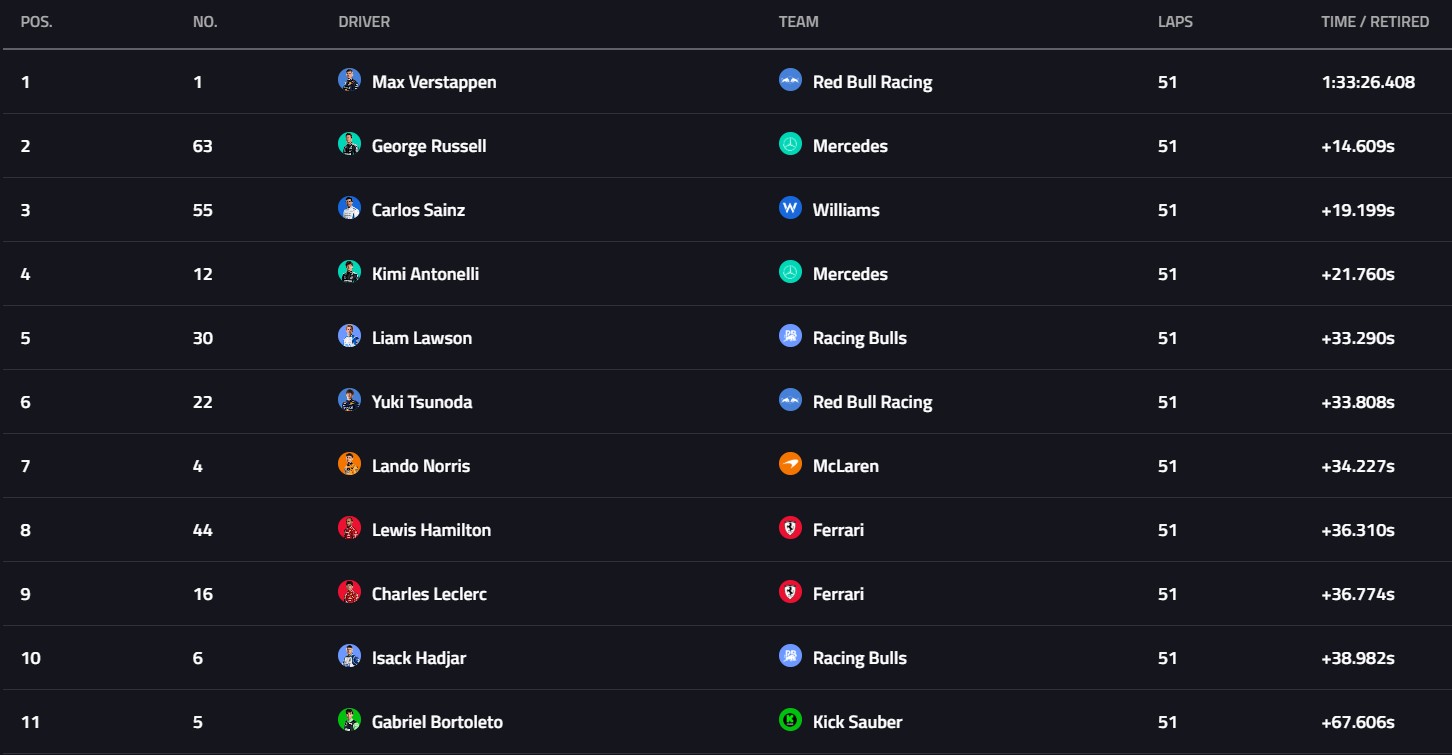Click Lewis Hamilton's Ferrari team logo

tap(790, 528)
